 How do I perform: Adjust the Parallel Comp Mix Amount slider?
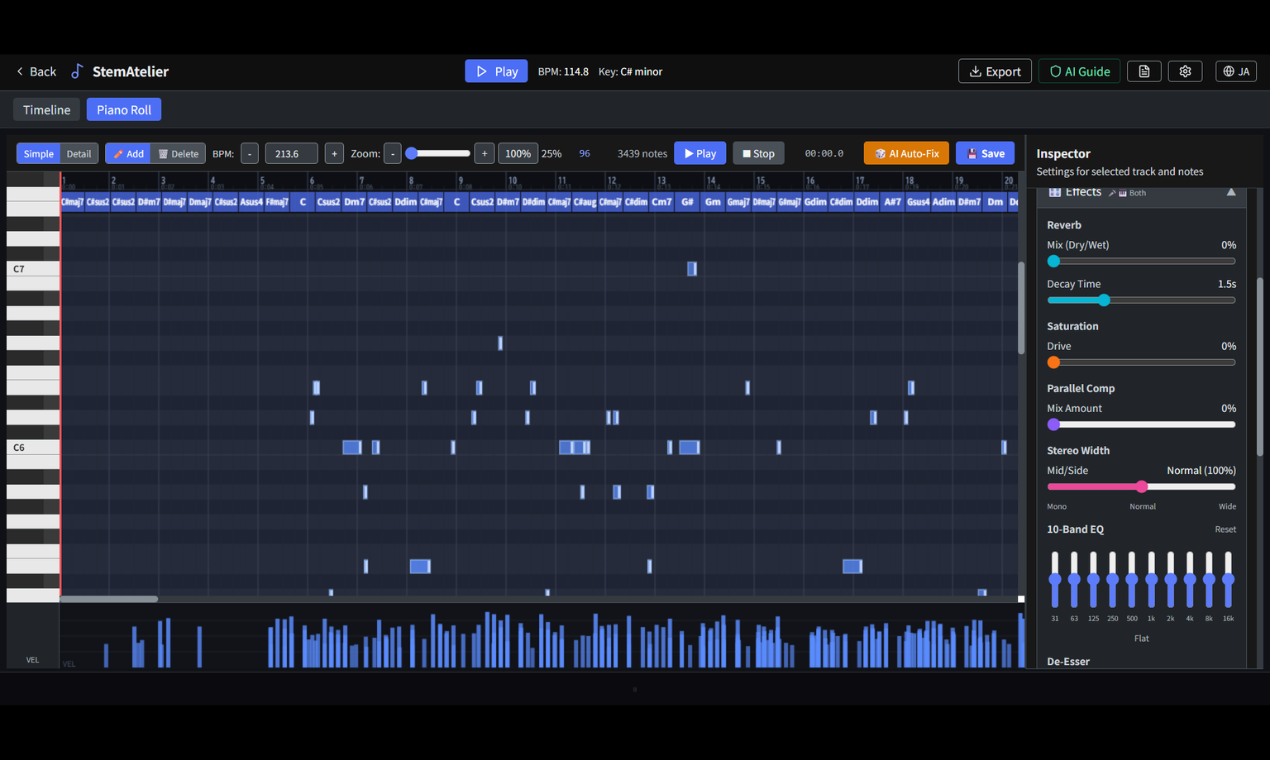(1141, 424)
